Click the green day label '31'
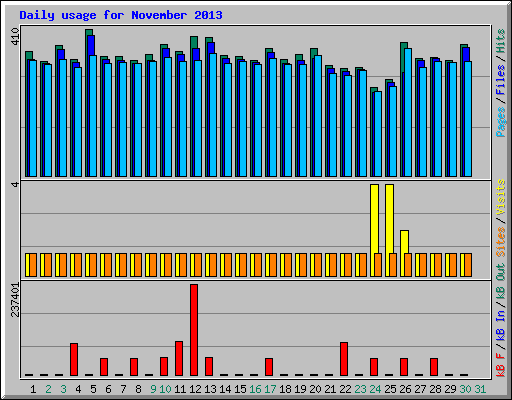The width and height of the screenshot is (512, 400). [480, 389]
